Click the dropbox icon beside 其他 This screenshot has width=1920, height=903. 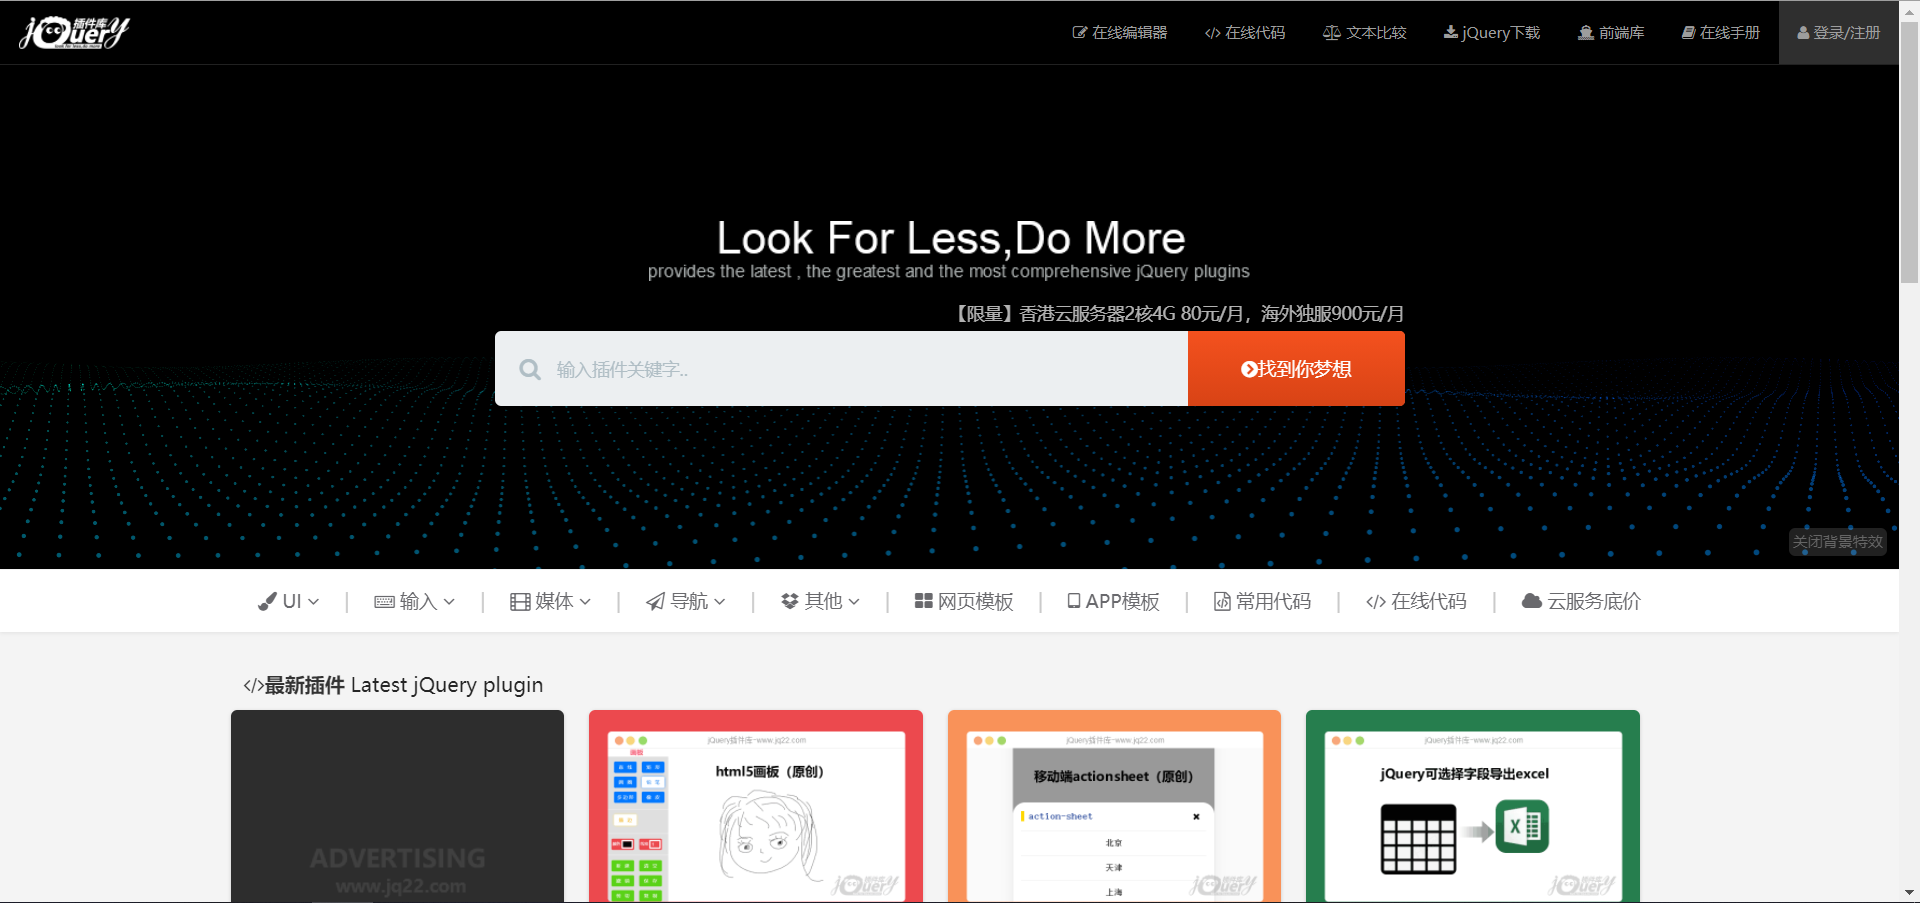[790, 601]
